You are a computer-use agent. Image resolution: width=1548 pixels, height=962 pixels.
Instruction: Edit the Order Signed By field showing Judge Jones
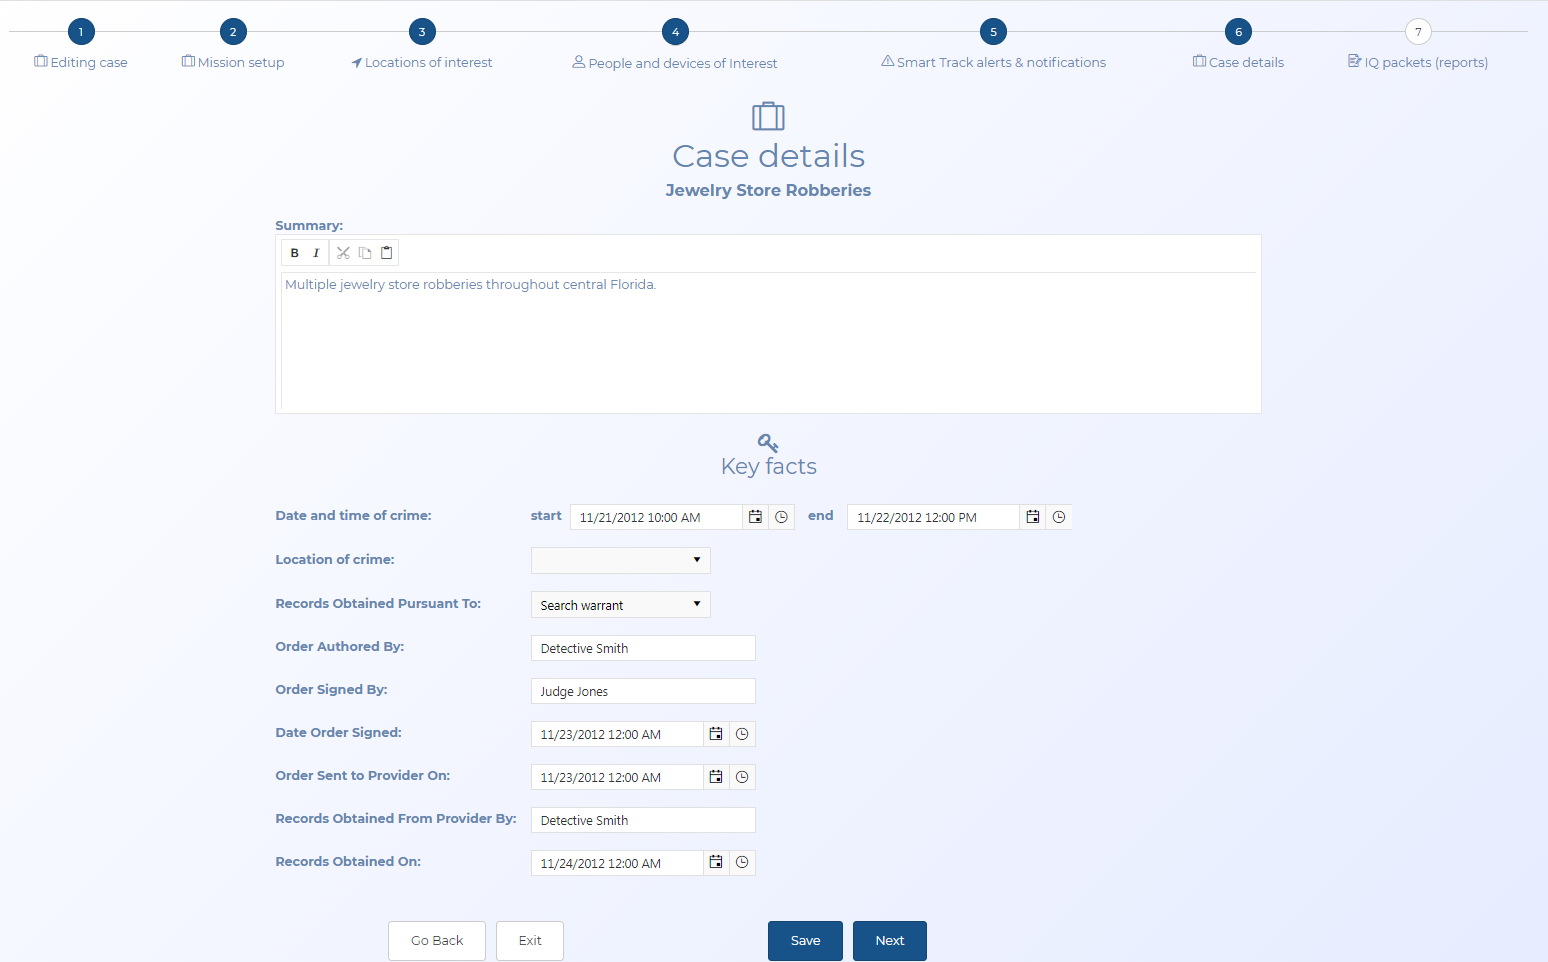click(642, 691)
